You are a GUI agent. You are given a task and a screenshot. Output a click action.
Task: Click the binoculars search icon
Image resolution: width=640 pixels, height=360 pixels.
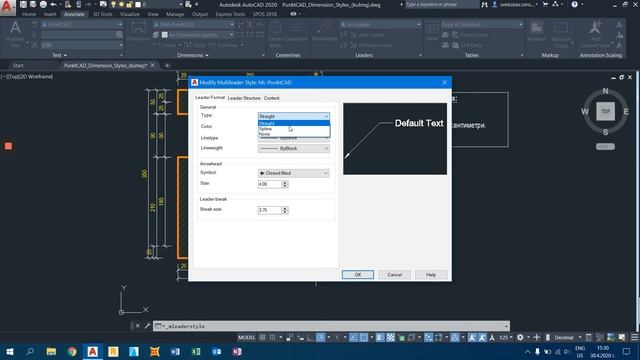pyautogui.click(x=484, y=4)
